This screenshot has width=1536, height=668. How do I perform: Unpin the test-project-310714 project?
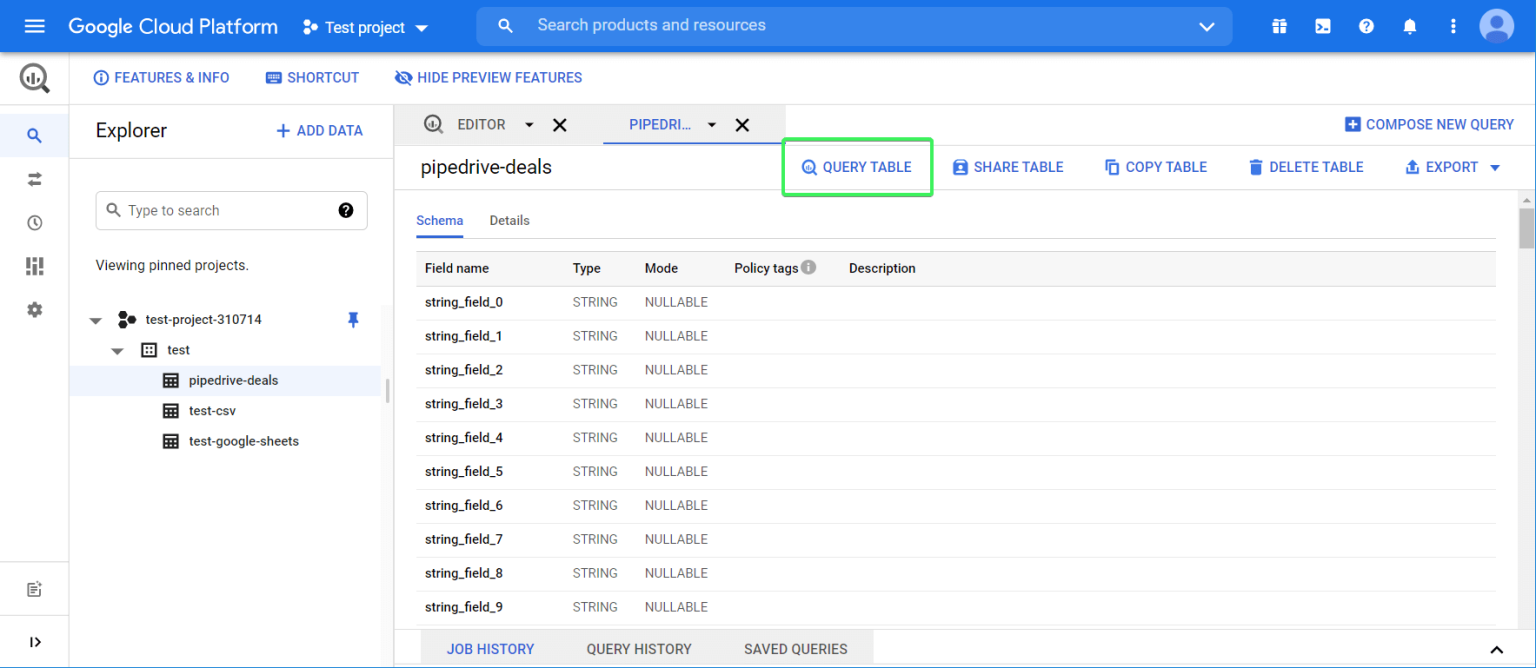[353, 319]
